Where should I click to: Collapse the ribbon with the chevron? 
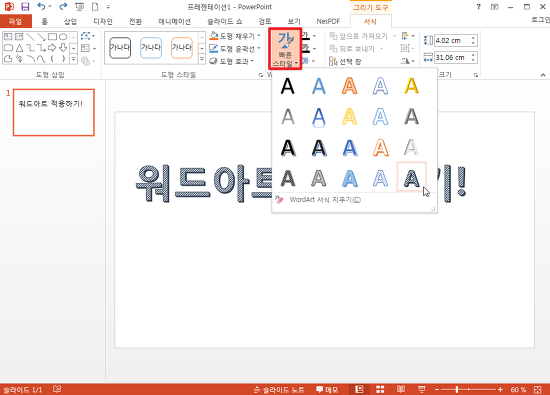[x=543, y=75]
